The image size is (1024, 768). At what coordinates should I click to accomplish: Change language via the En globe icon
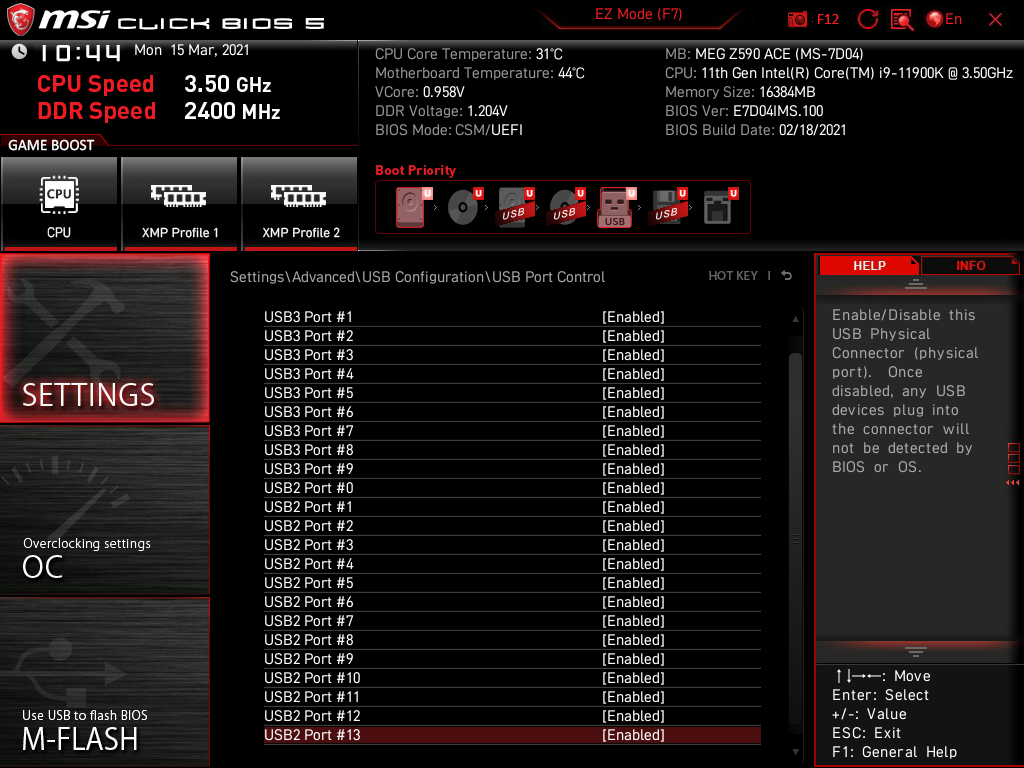coord(944,19)
